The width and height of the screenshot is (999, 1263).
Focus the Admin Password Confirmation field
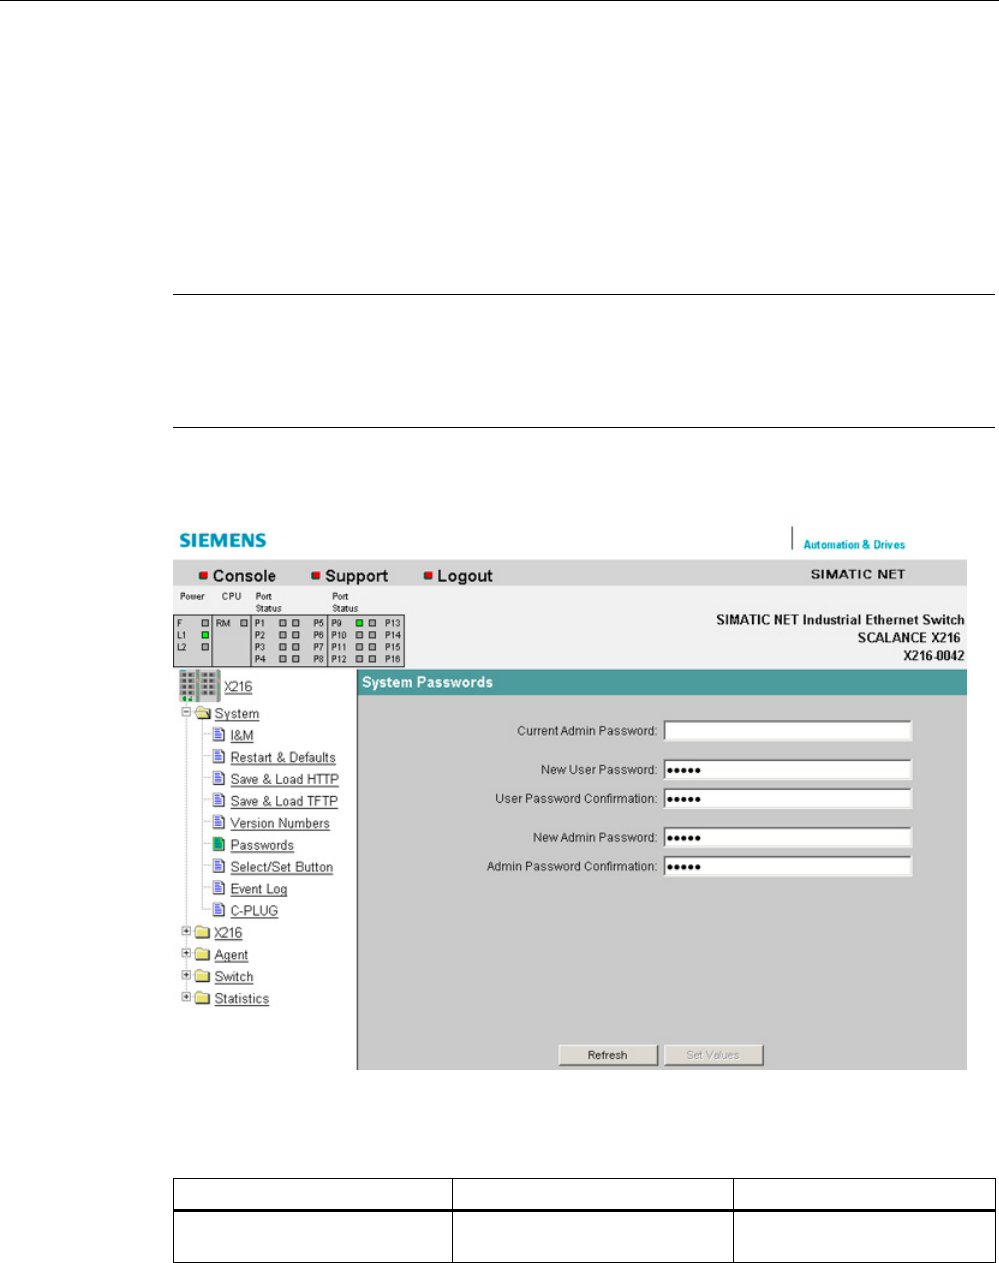tap(788, 866)
